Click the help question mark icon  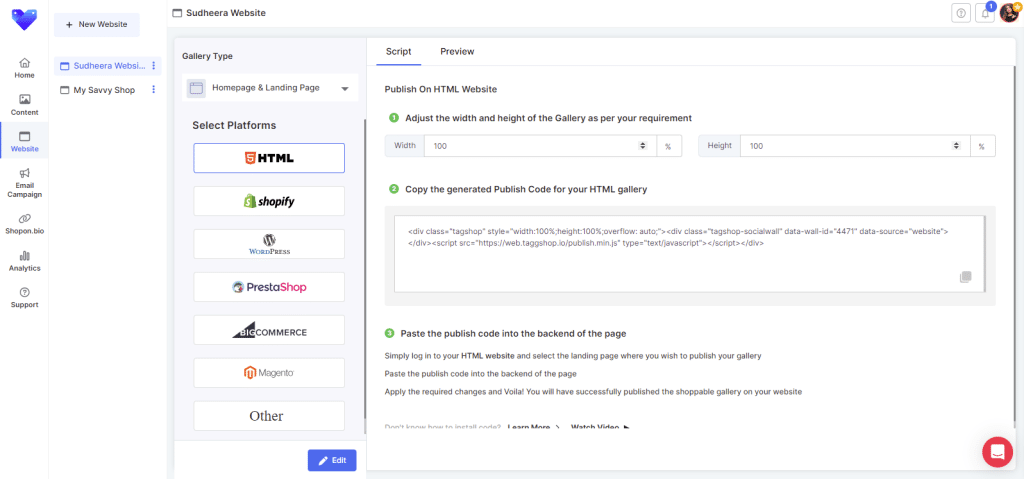961,13
